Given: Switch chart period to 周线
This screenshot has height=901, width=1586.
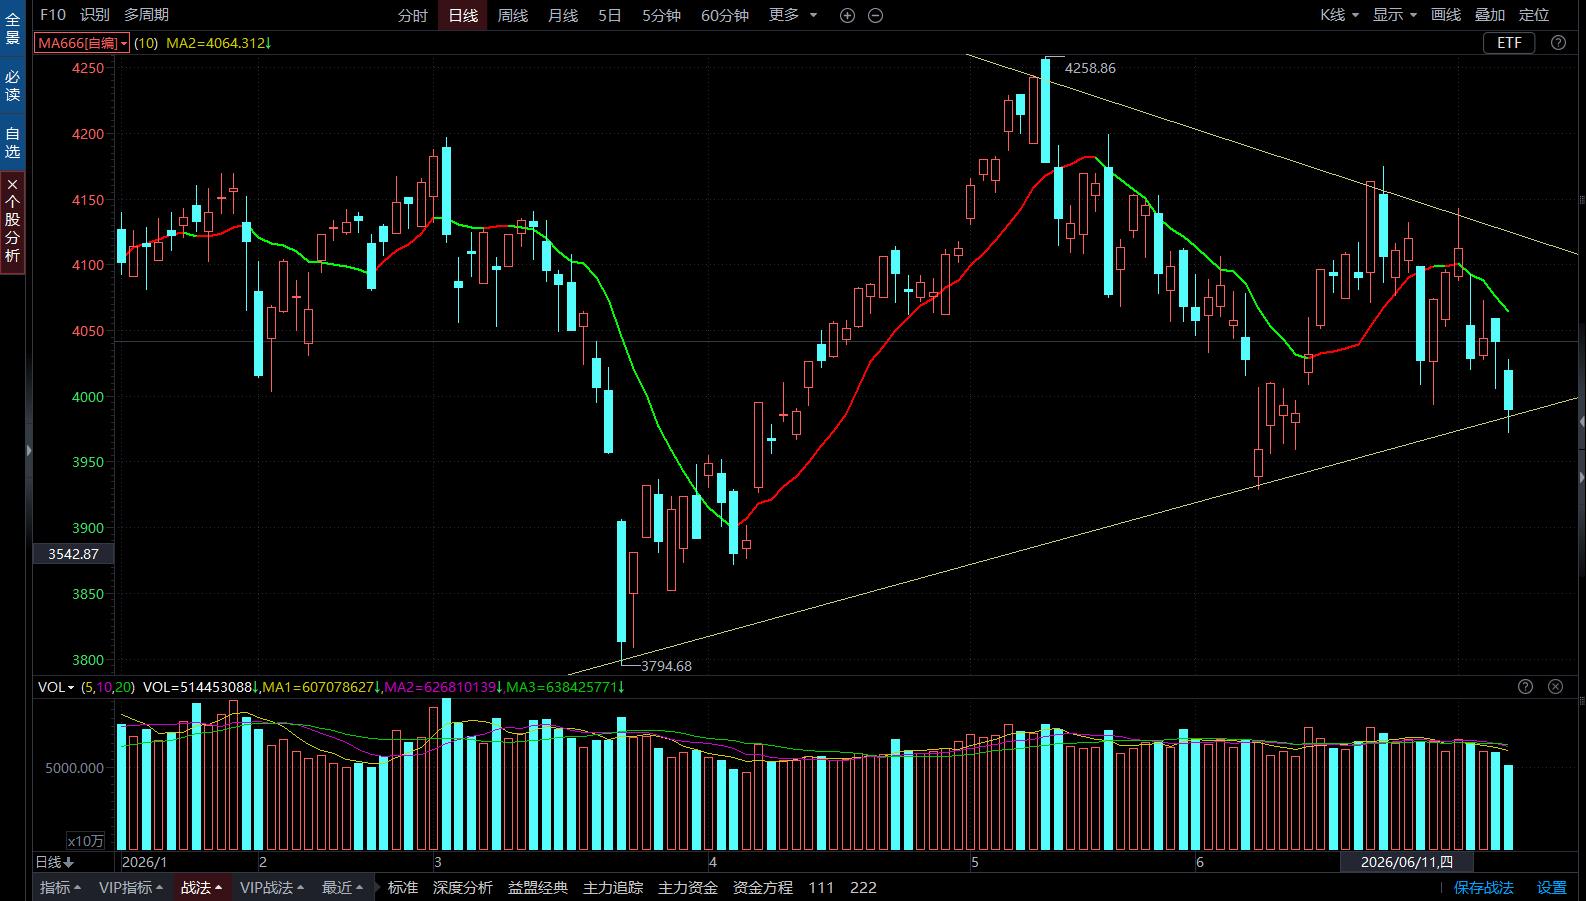Looking at the screenshot, I should [512, 15].
